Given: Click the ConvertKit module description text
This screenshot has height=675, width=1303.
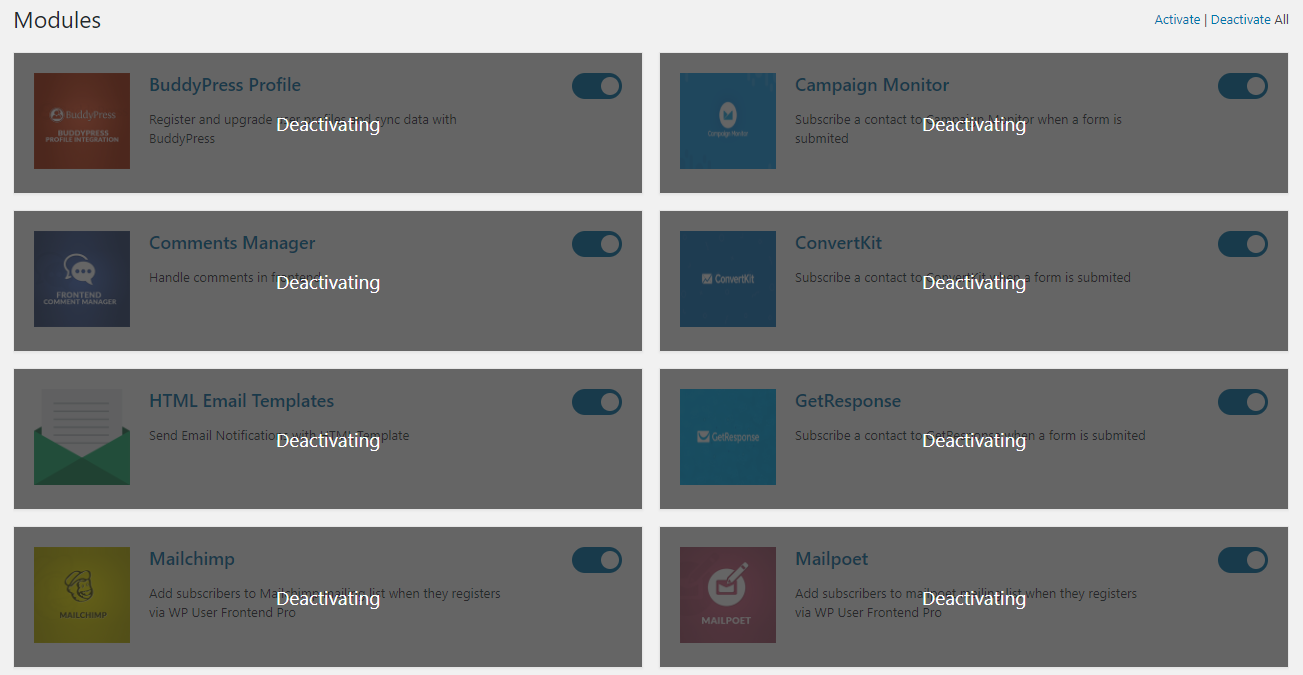Looking at the screenshot, I should click(963, 277).
